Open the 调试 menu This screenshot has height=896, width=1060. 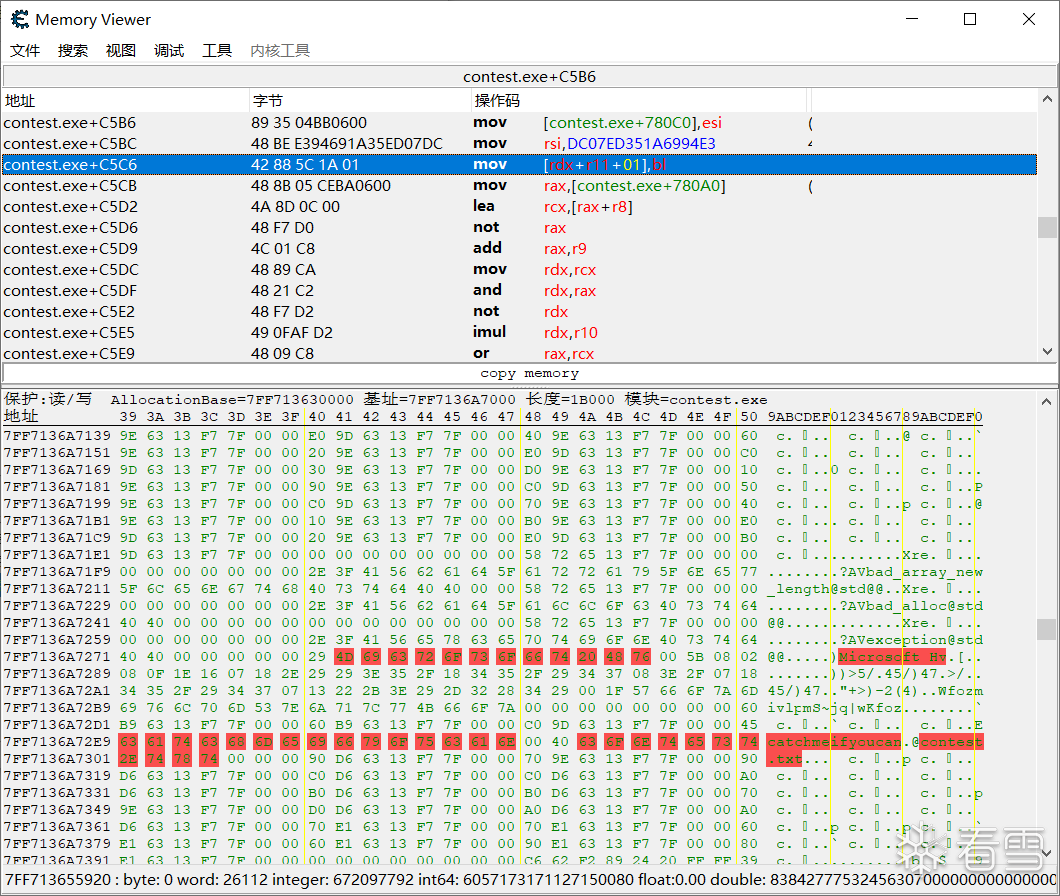pyautogui.click(x=168, y=51)
